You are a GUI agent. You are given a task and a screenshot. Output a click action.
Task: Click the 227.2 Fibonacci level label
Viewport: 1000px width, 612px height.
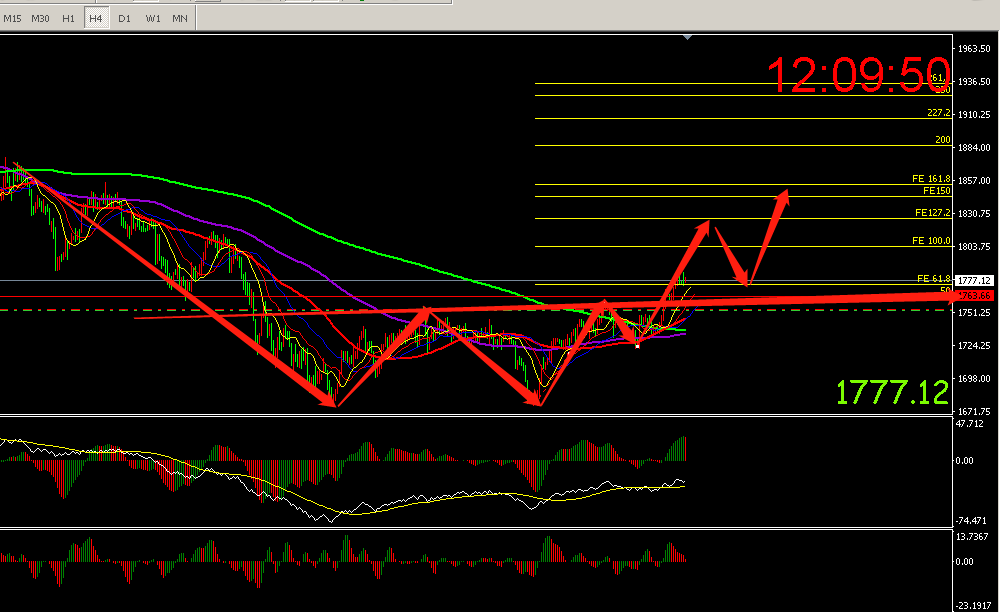939,113
